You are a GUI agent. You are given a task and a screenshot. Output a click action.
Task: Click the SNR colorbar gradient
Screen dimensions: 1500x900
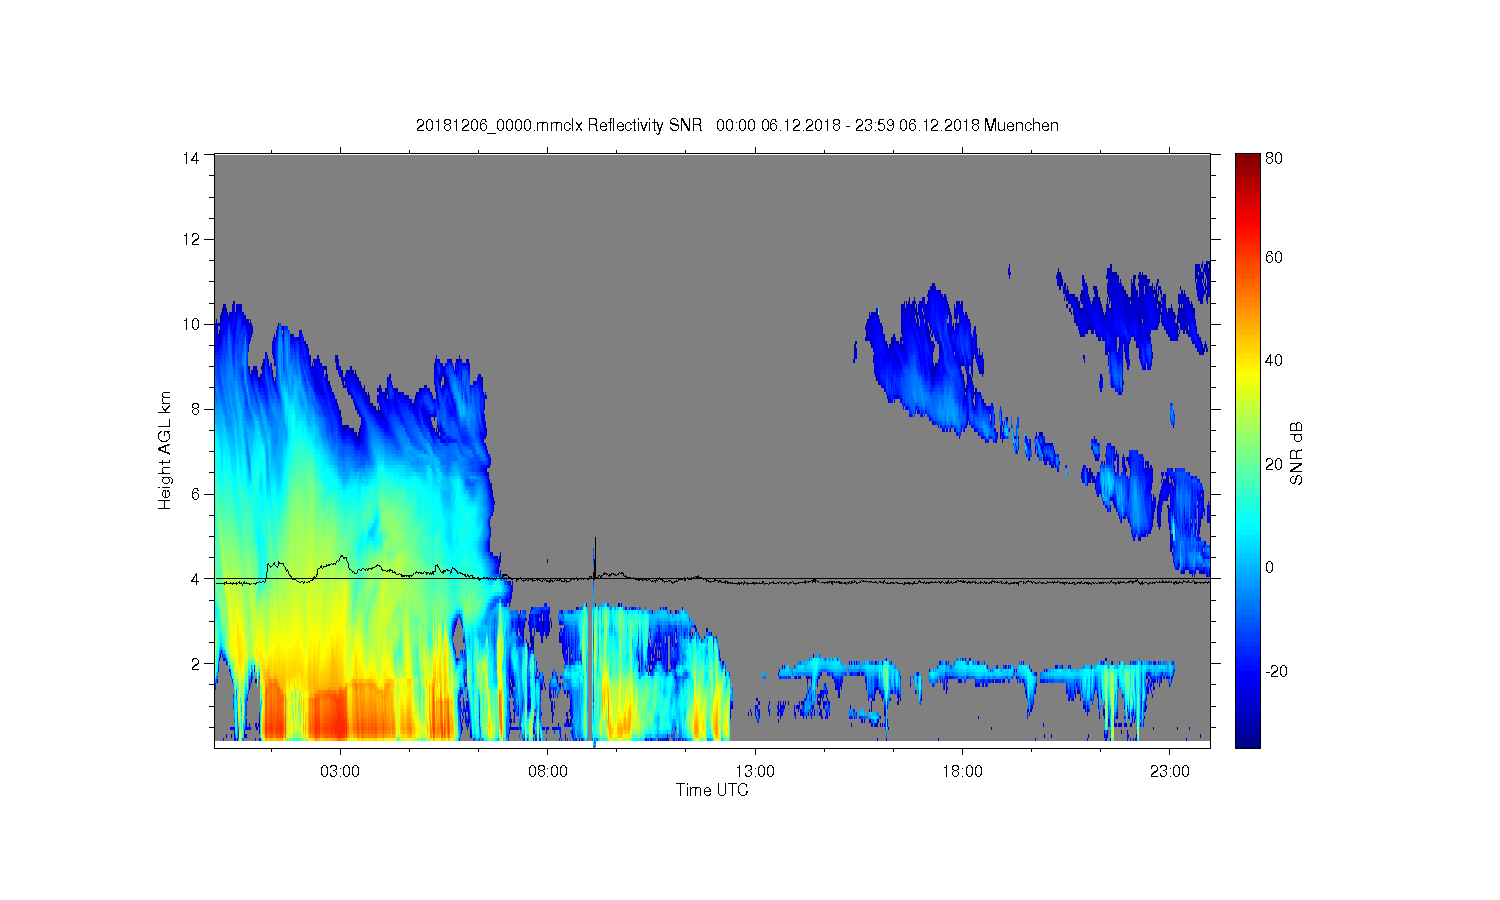pos(1247,450)
